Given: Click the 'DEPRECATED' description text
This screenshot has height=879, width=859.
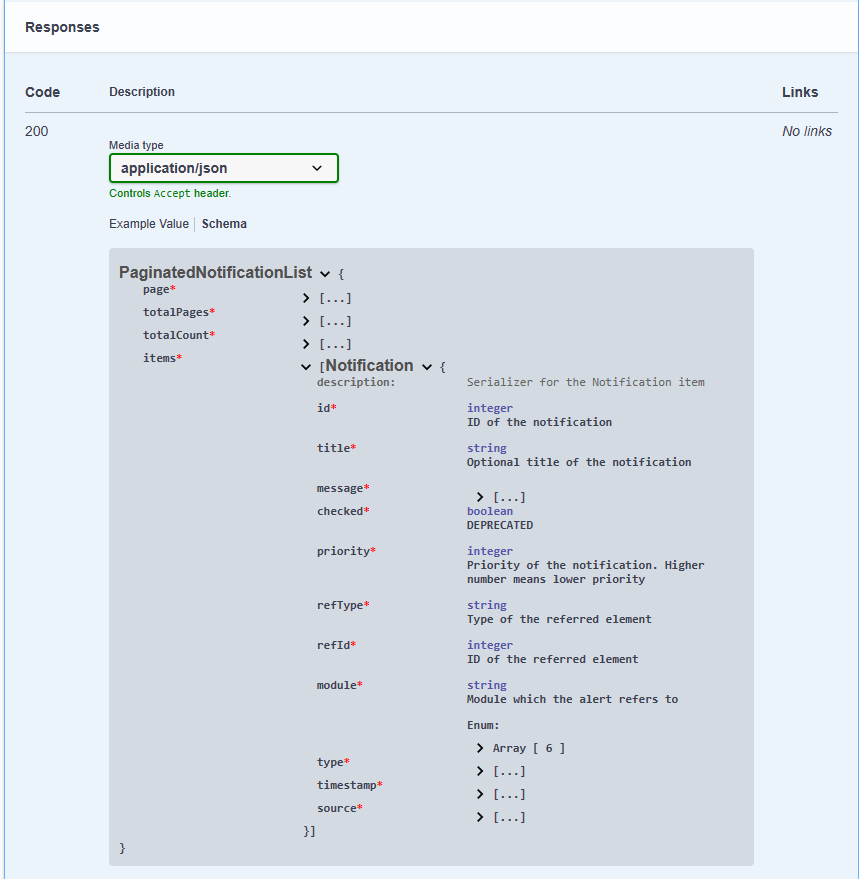Looking at the screenshot, I should point(500,525).
